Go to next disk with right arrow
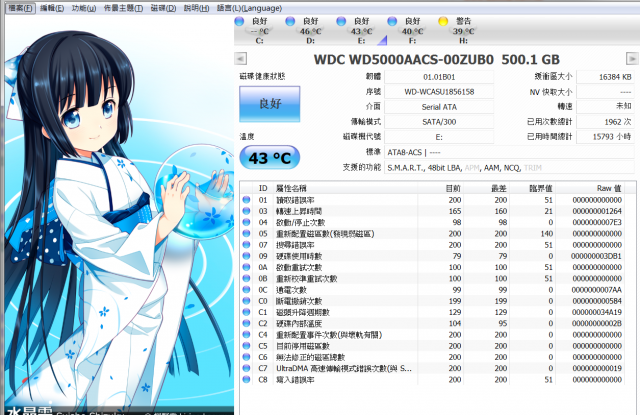Image resolution: width=640 pixels, height=415 pixels. point(632,59)
